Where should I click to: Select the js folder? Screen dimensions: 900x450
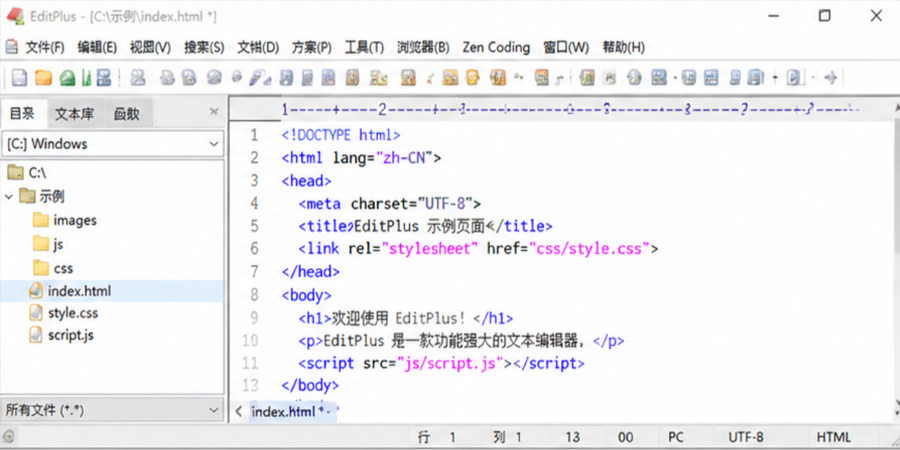tap(48, 244)
